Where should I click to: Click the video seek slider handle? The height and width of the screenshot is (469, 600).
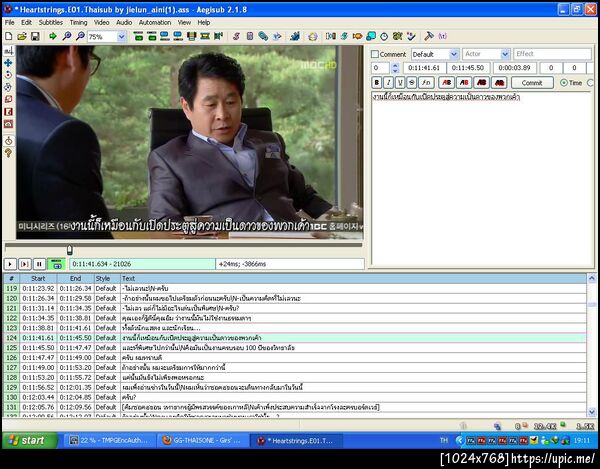coord(69,250)
